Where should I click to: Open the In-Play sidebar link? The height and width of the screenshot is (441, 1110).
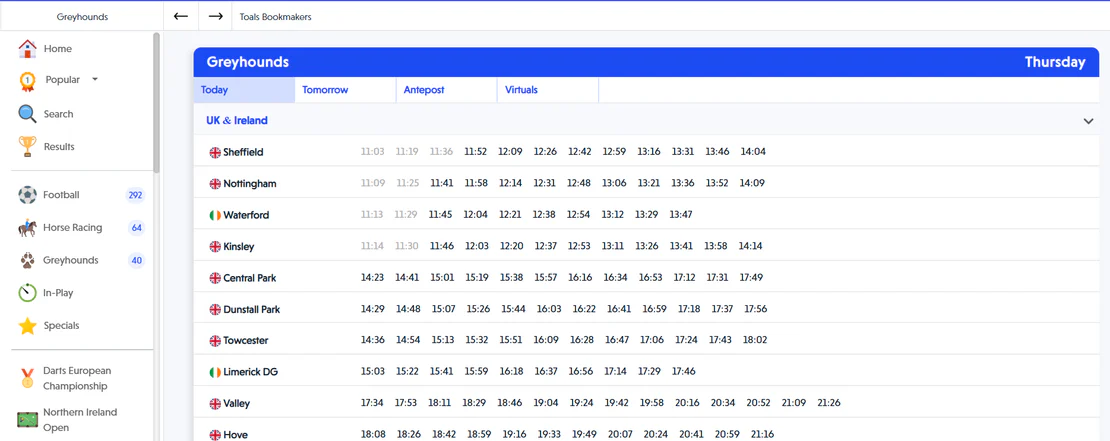[58, 293]
